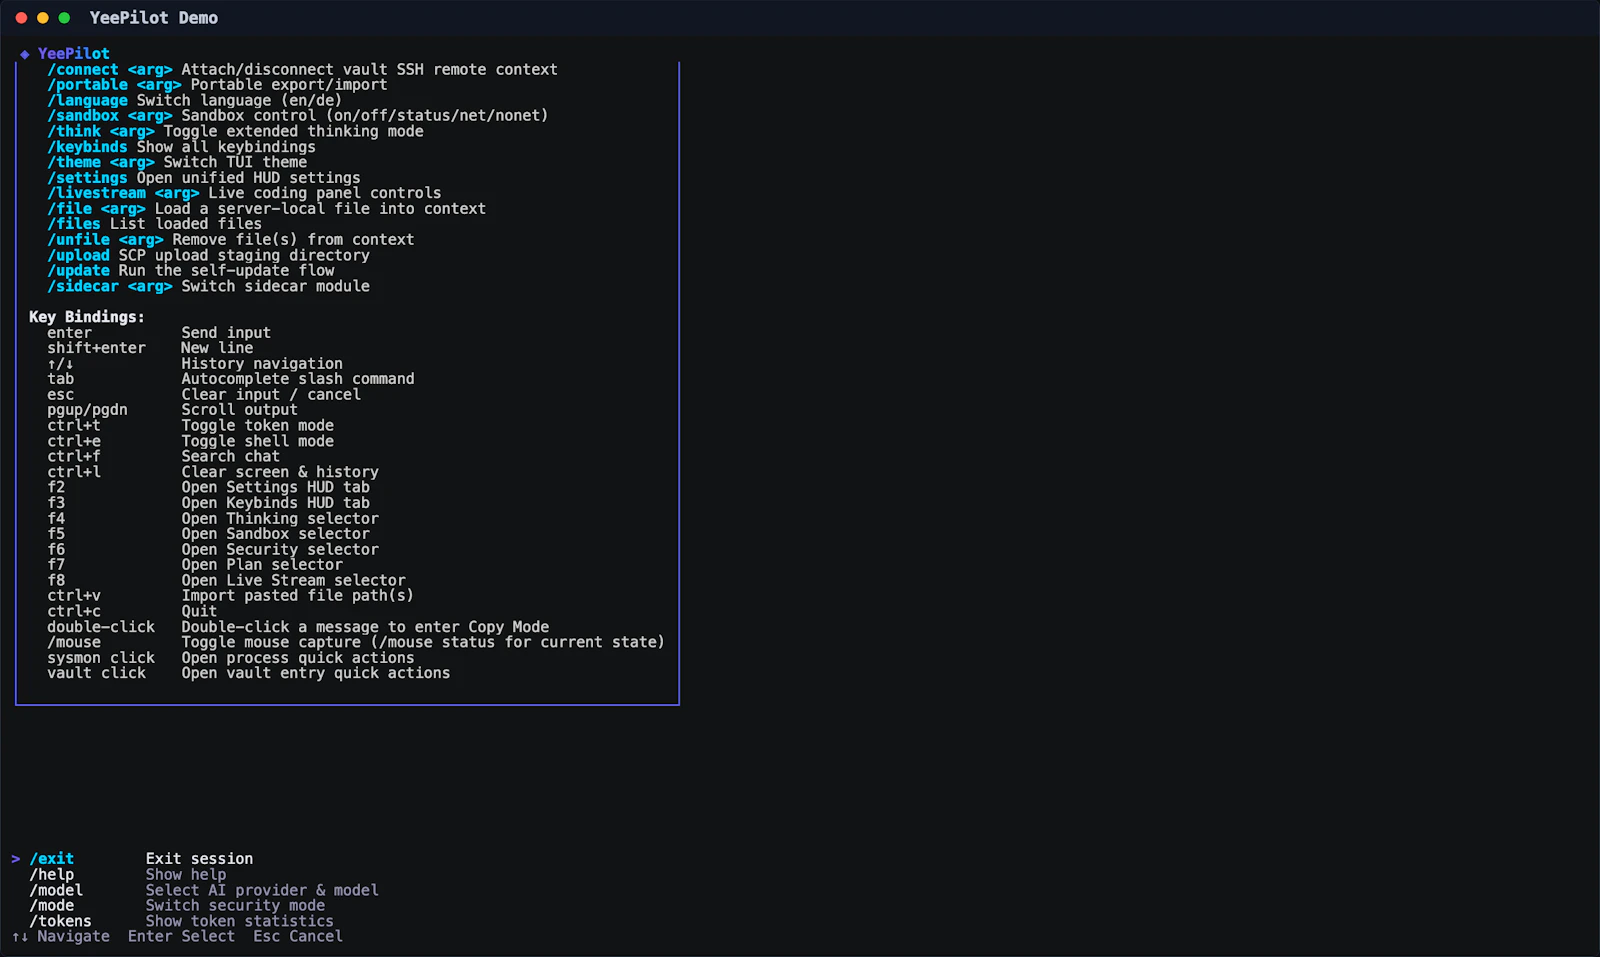Image resolution: width=1600 pixels, height=957 pixels.
Task: Click the 'f5' Open Sandbox selector row
Action: click(208, 534)
